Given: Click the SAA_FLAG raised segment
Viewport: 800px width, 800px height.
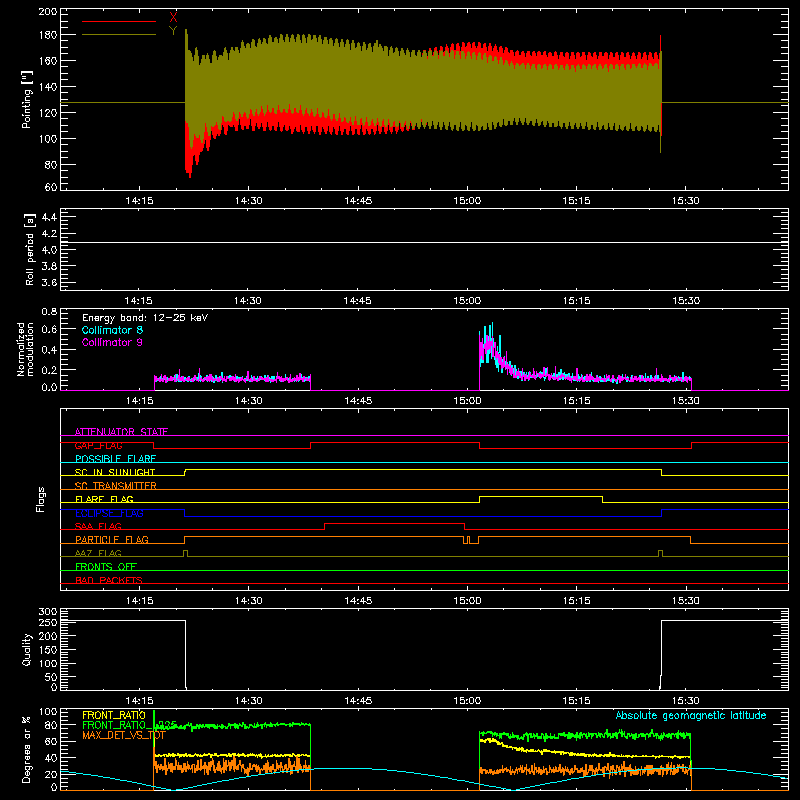Looking at the screenshot, I should click(394, 523).
